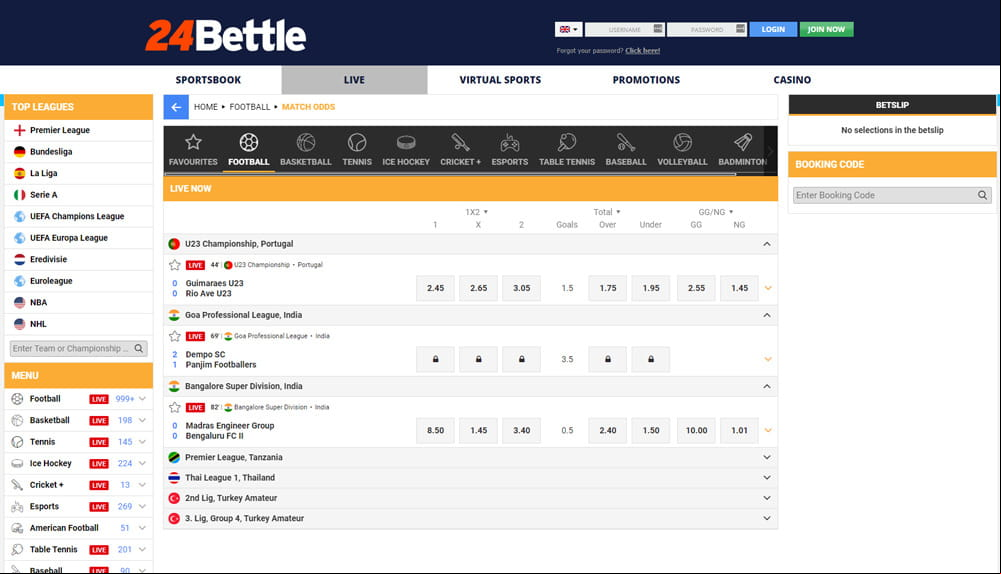1001x574 pixels.
Task: Open the GG/NG market dropdown
Action: pyautogui.click(x=716, y=212)
